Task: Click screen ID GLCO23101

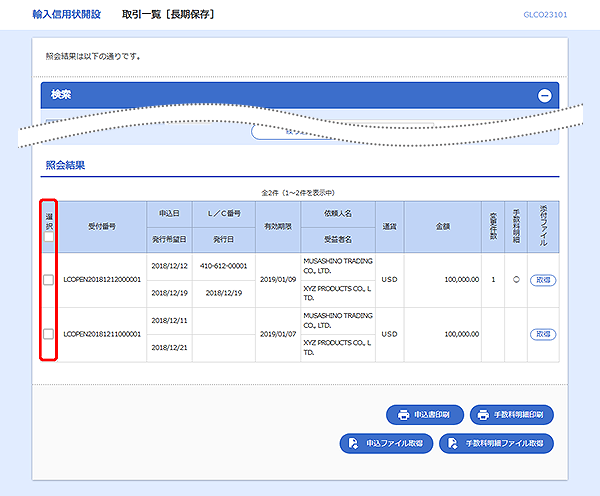Action: pyautogui.click(x=545, y=15)
